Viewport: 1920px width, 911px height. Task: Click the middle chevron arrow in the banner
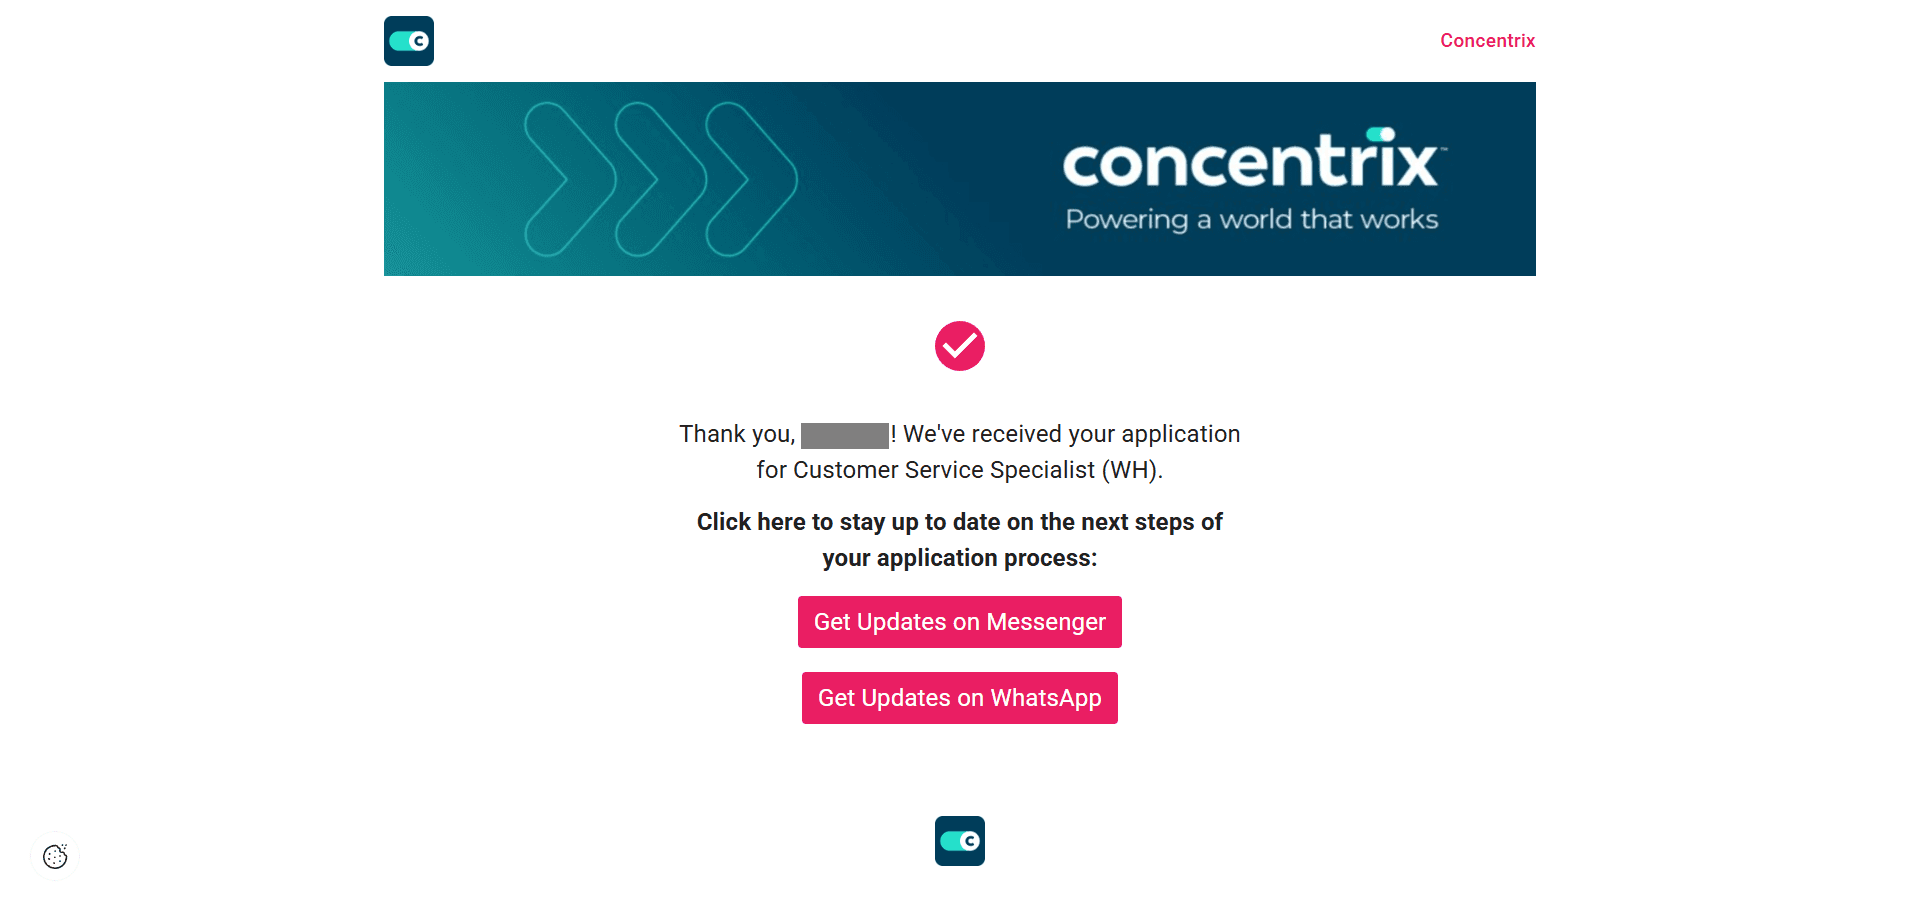coord(660,179)
